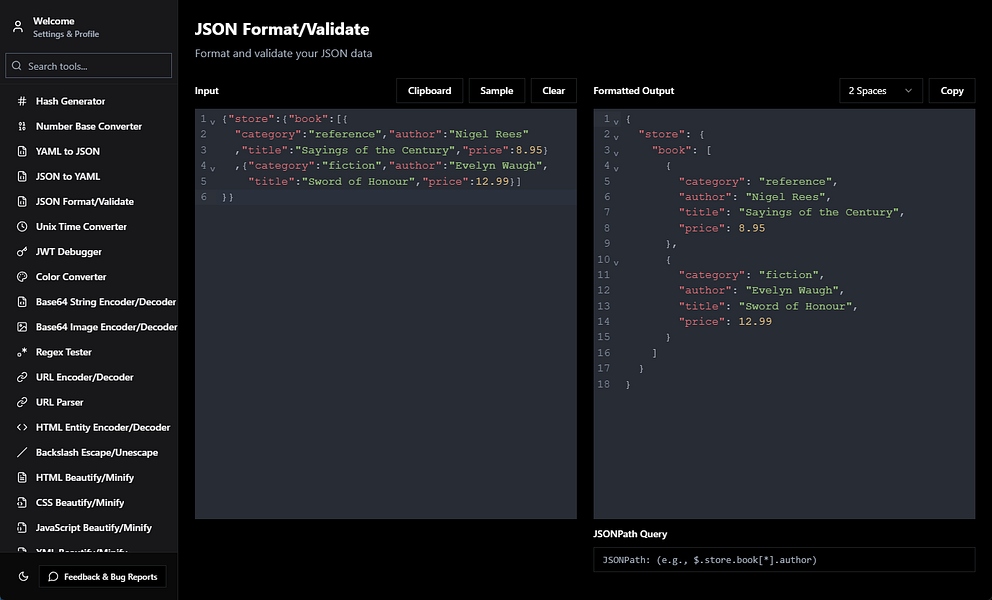Open the Unix Time Converter clock icon

22,227
